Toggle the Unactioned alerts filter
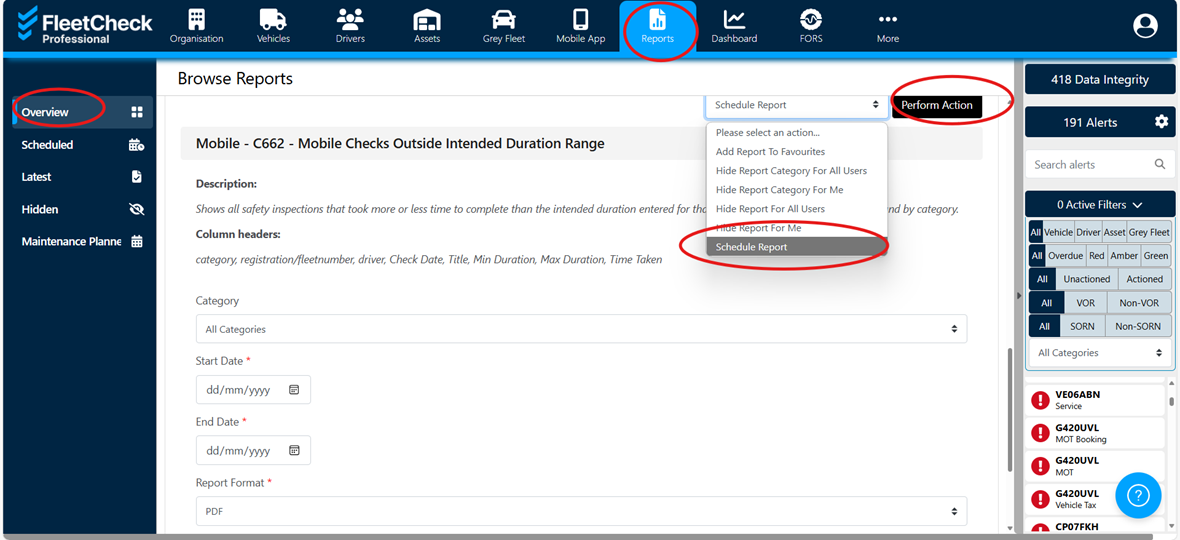 coord(1087,279)
